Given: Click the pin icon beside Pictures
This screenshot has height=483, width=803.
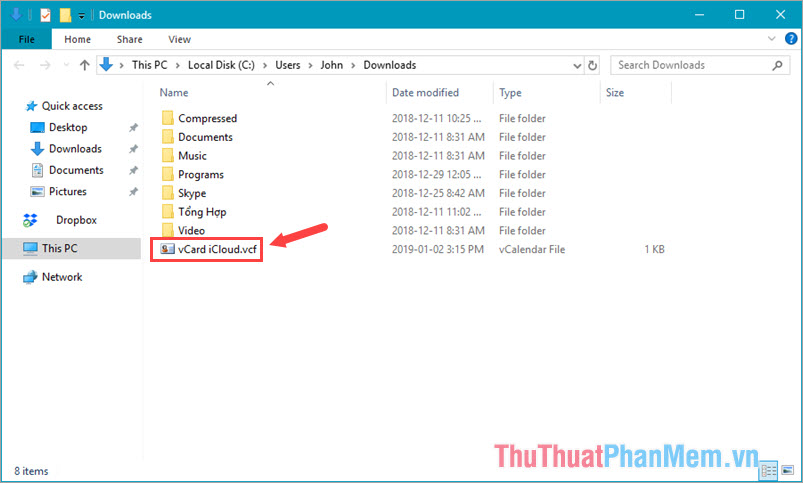Looking at the screenshot, I should point(133,192).
